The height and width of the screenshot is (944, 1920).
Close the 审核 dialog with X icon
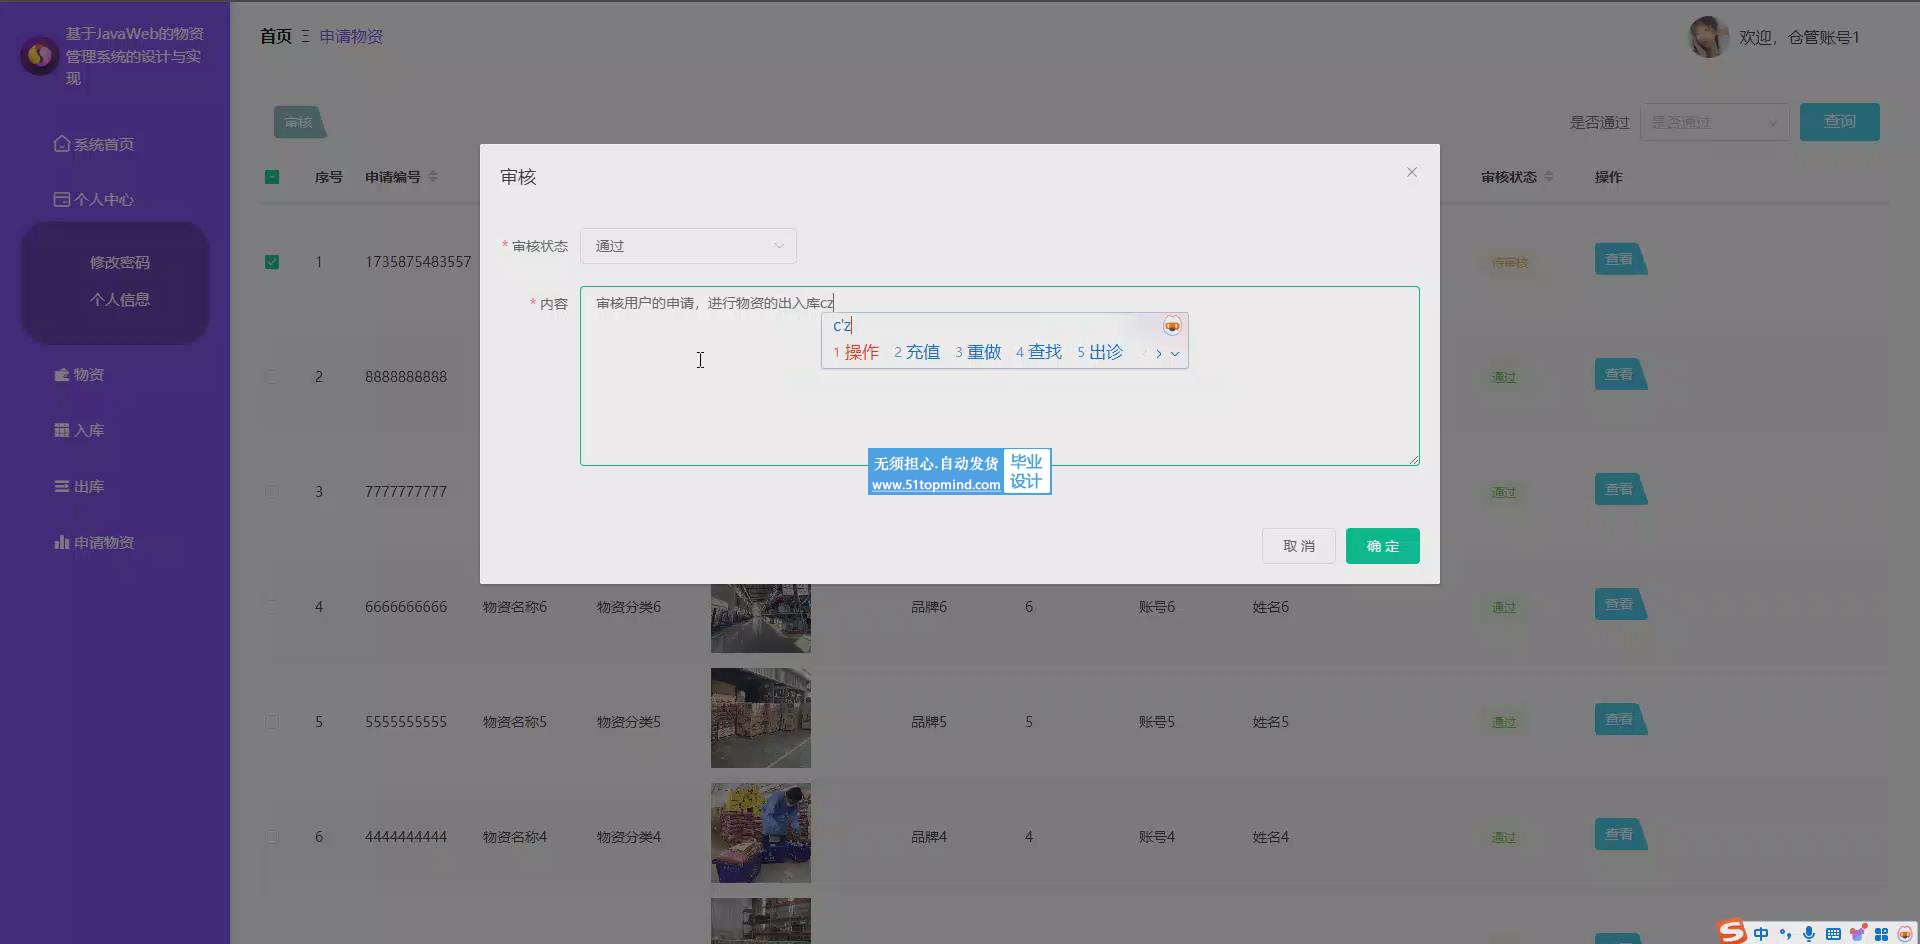[x=1411, y=172]
